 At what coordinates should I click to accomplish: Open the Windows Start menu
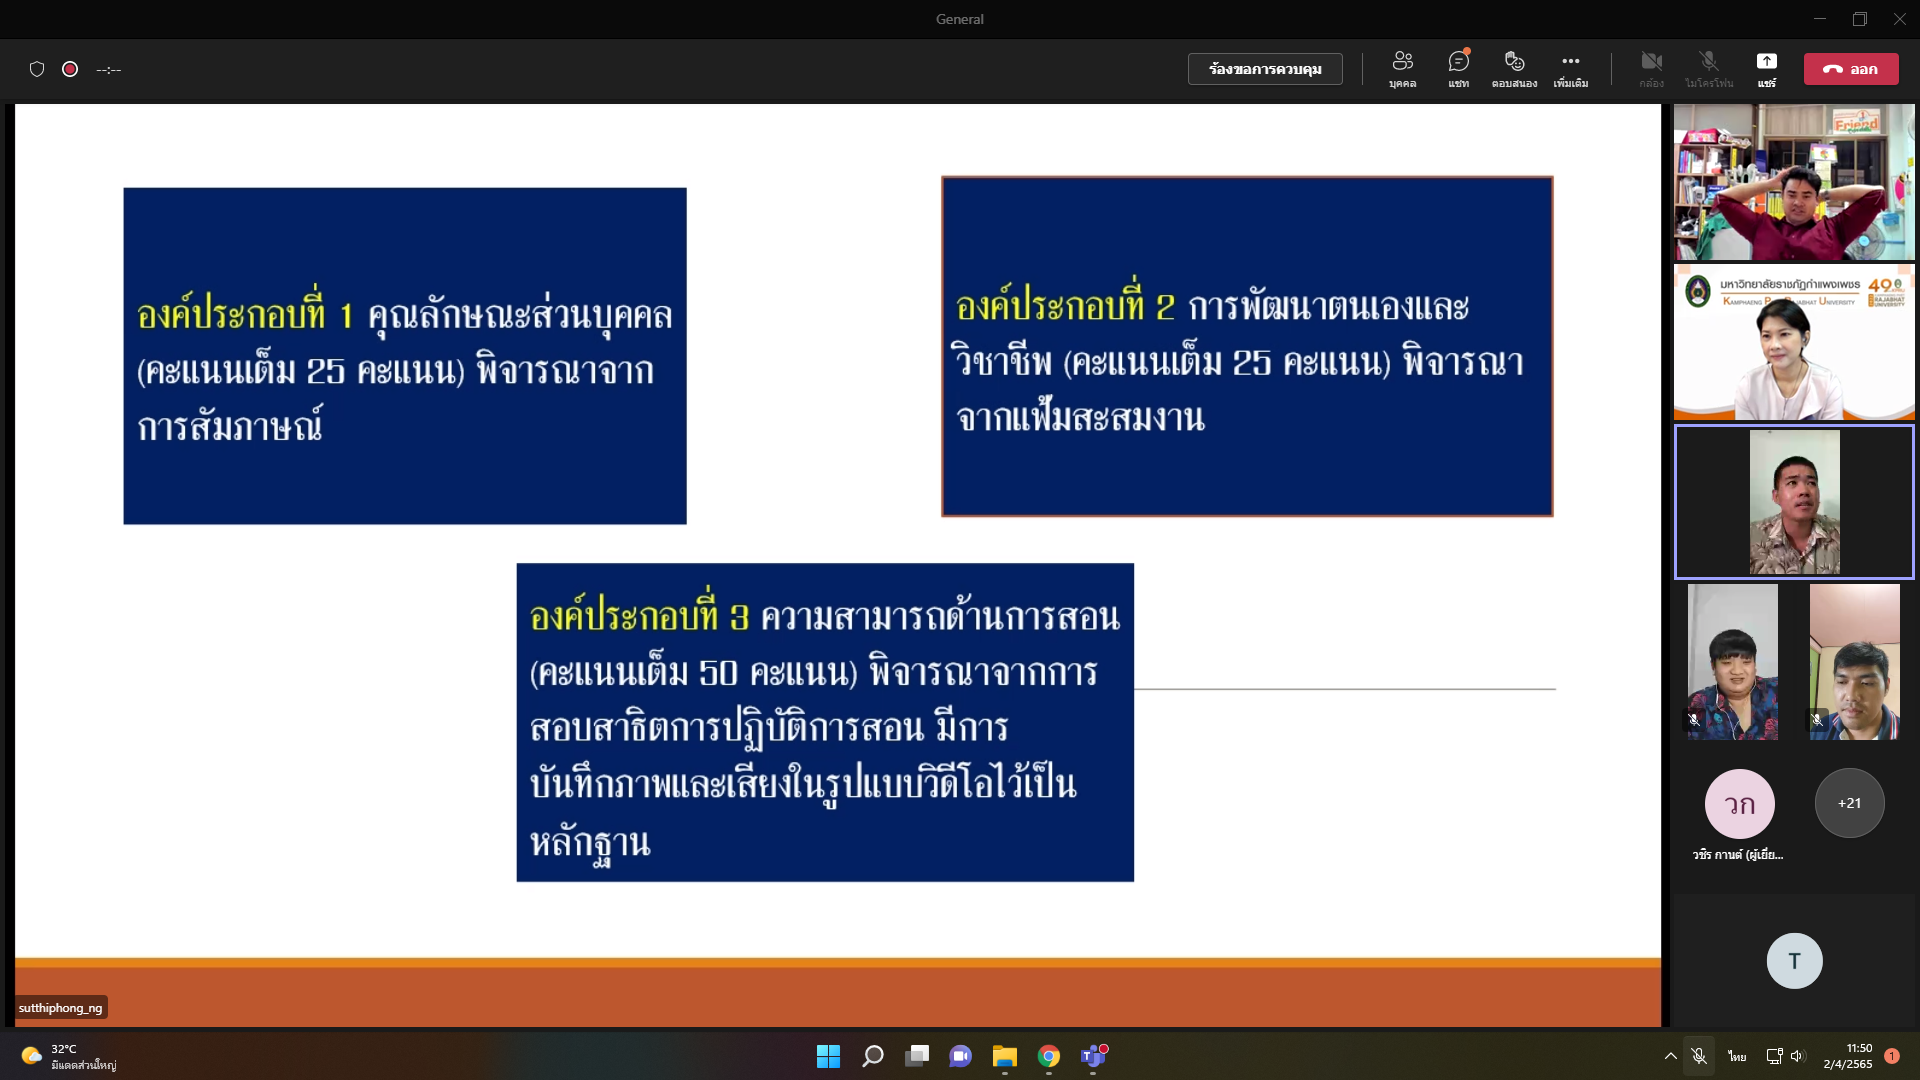click(828, 1056)
